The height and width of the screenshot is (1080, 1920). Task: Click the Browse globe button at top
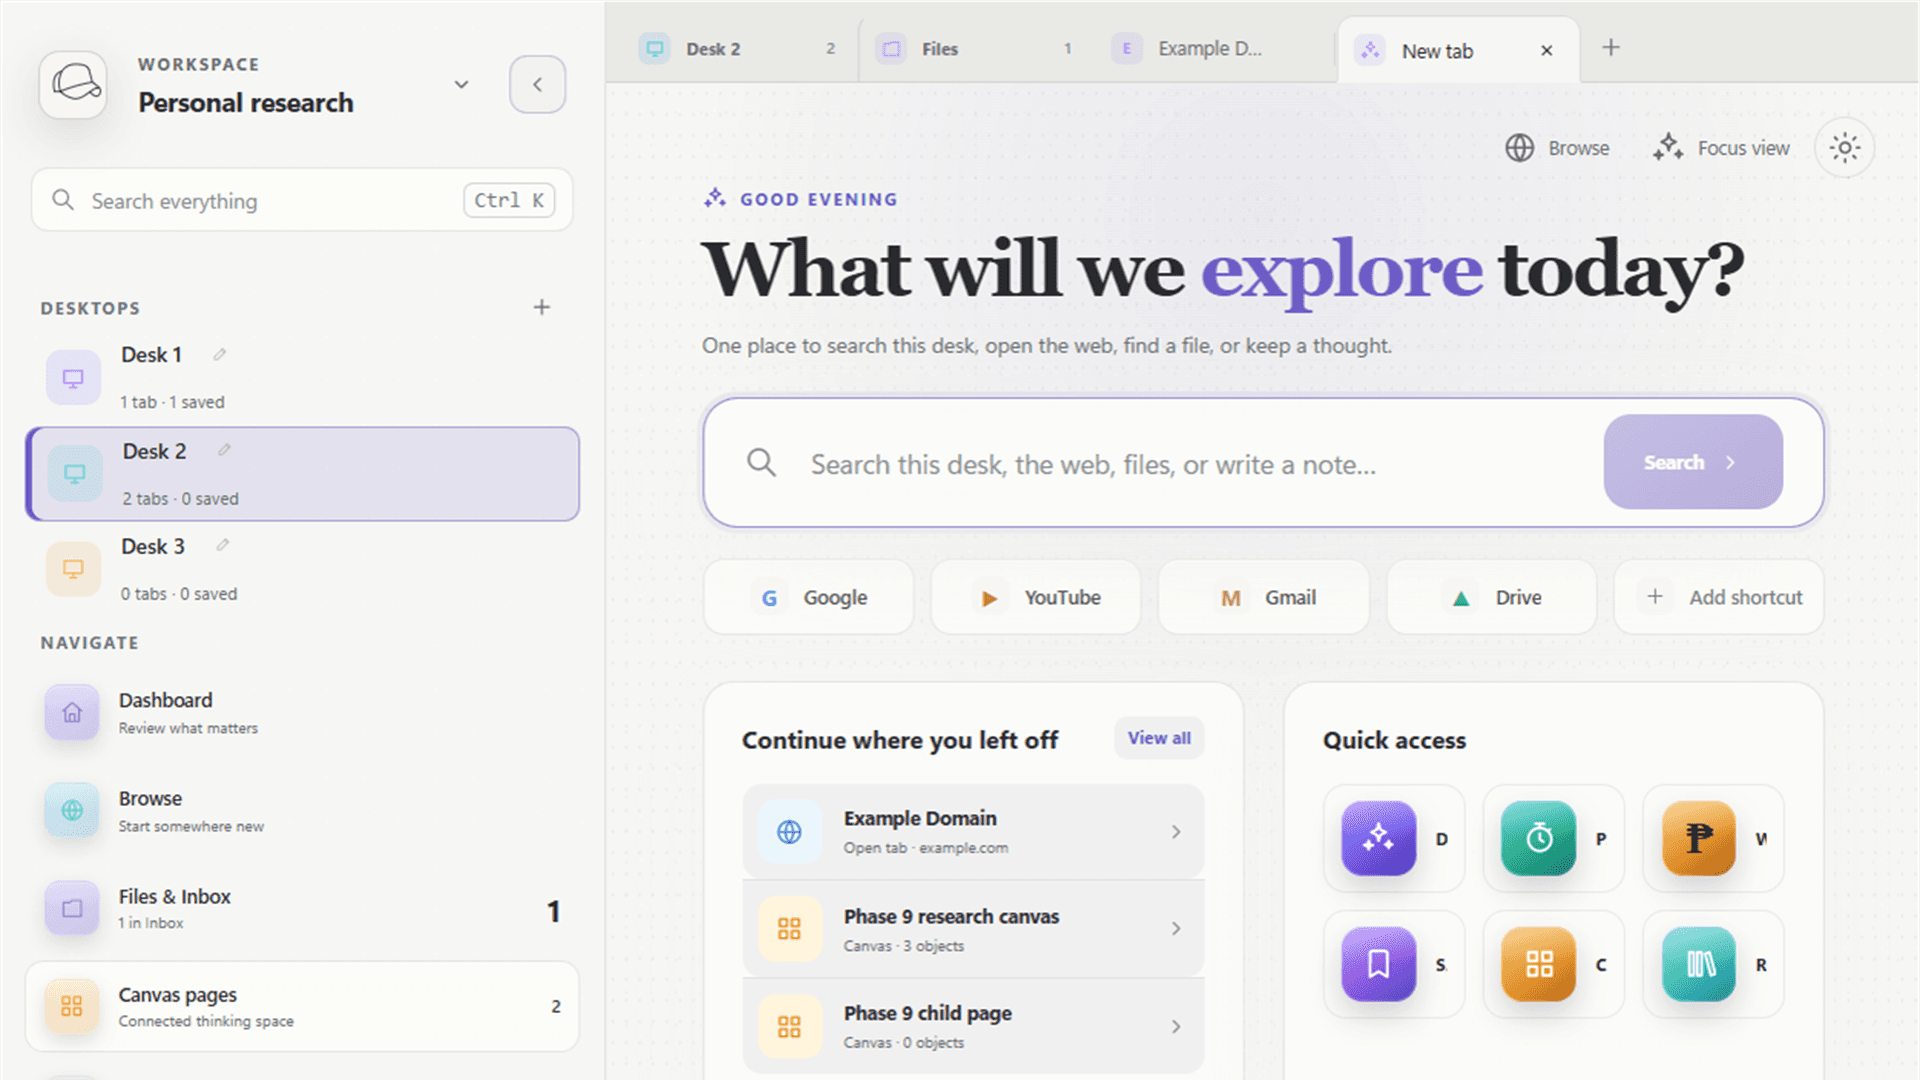pyautogui.click(x=1557, y=148)
